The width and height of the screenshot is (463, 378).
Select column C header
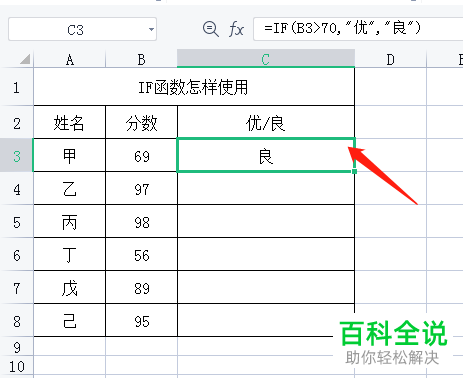coord(266,59)
